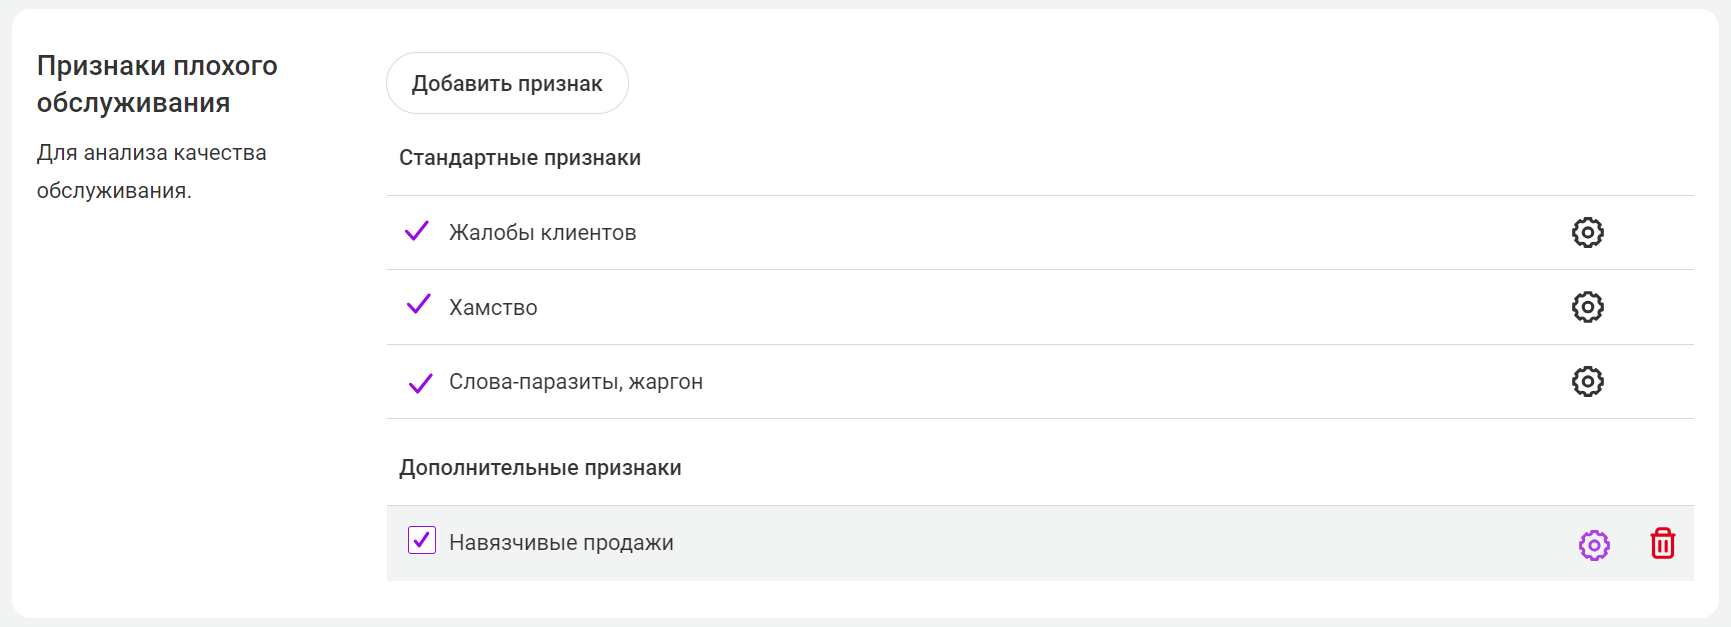The width and height of the screenshot is (1731, 627).
Task: Click the Признаки плохого обслуживания title
Action: pos(157,84)
